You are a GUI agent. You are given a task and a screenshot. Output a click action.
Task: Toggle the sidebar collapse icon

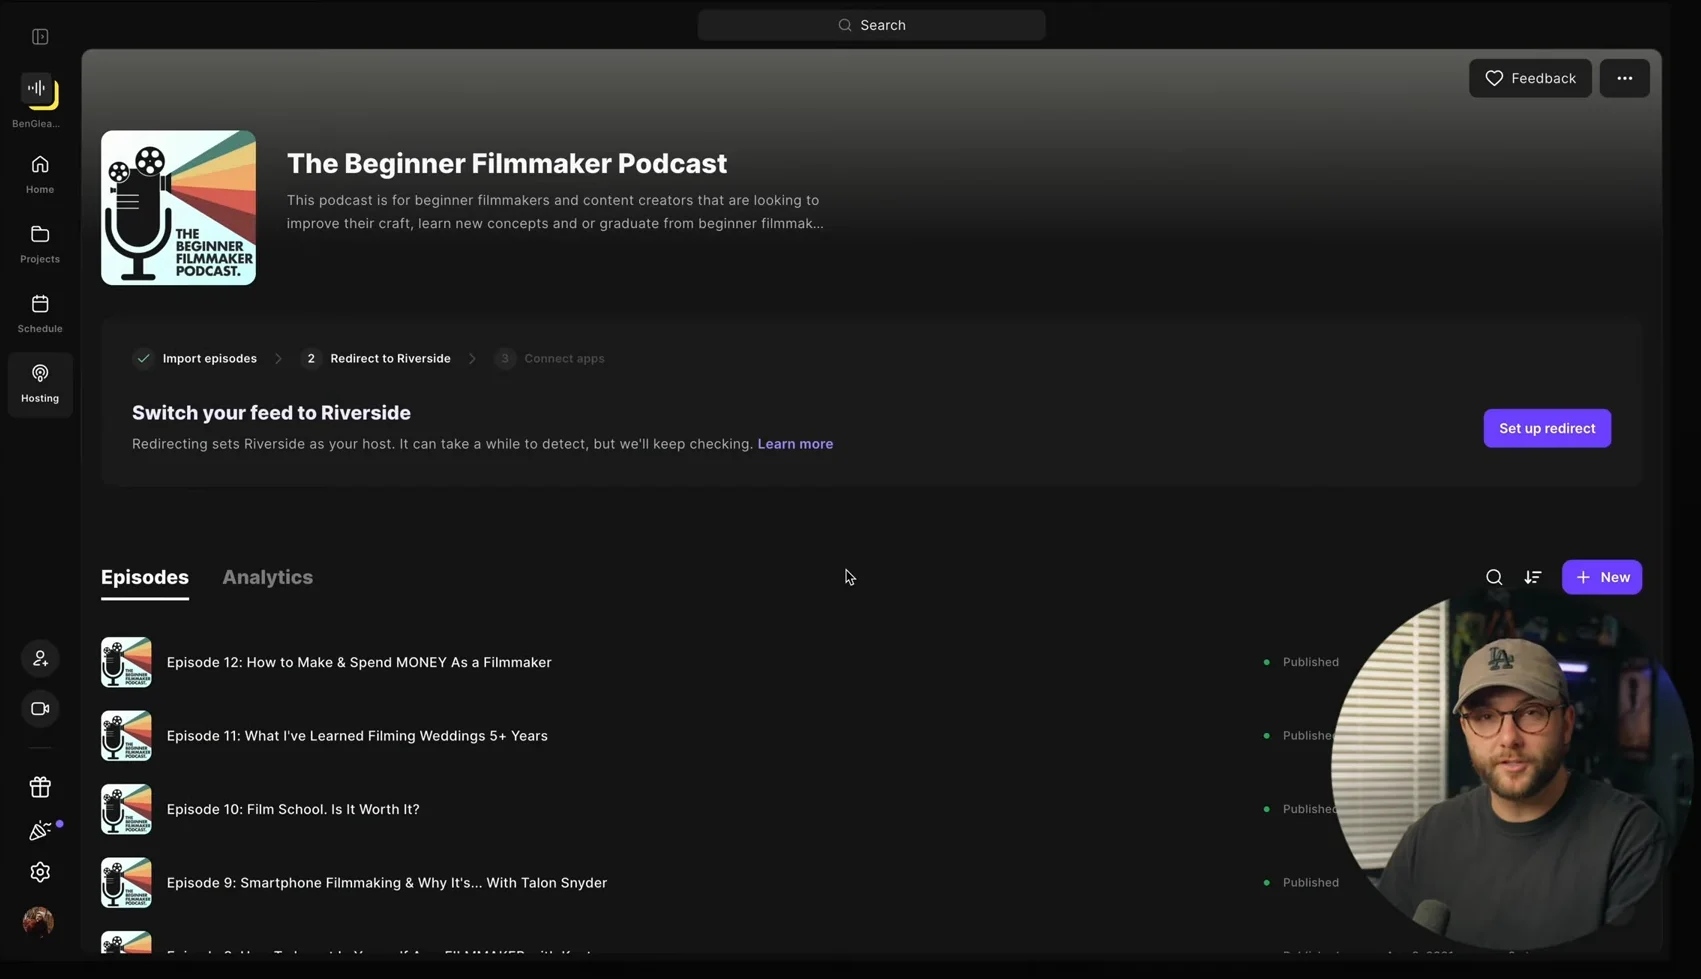tap(40, 37)
